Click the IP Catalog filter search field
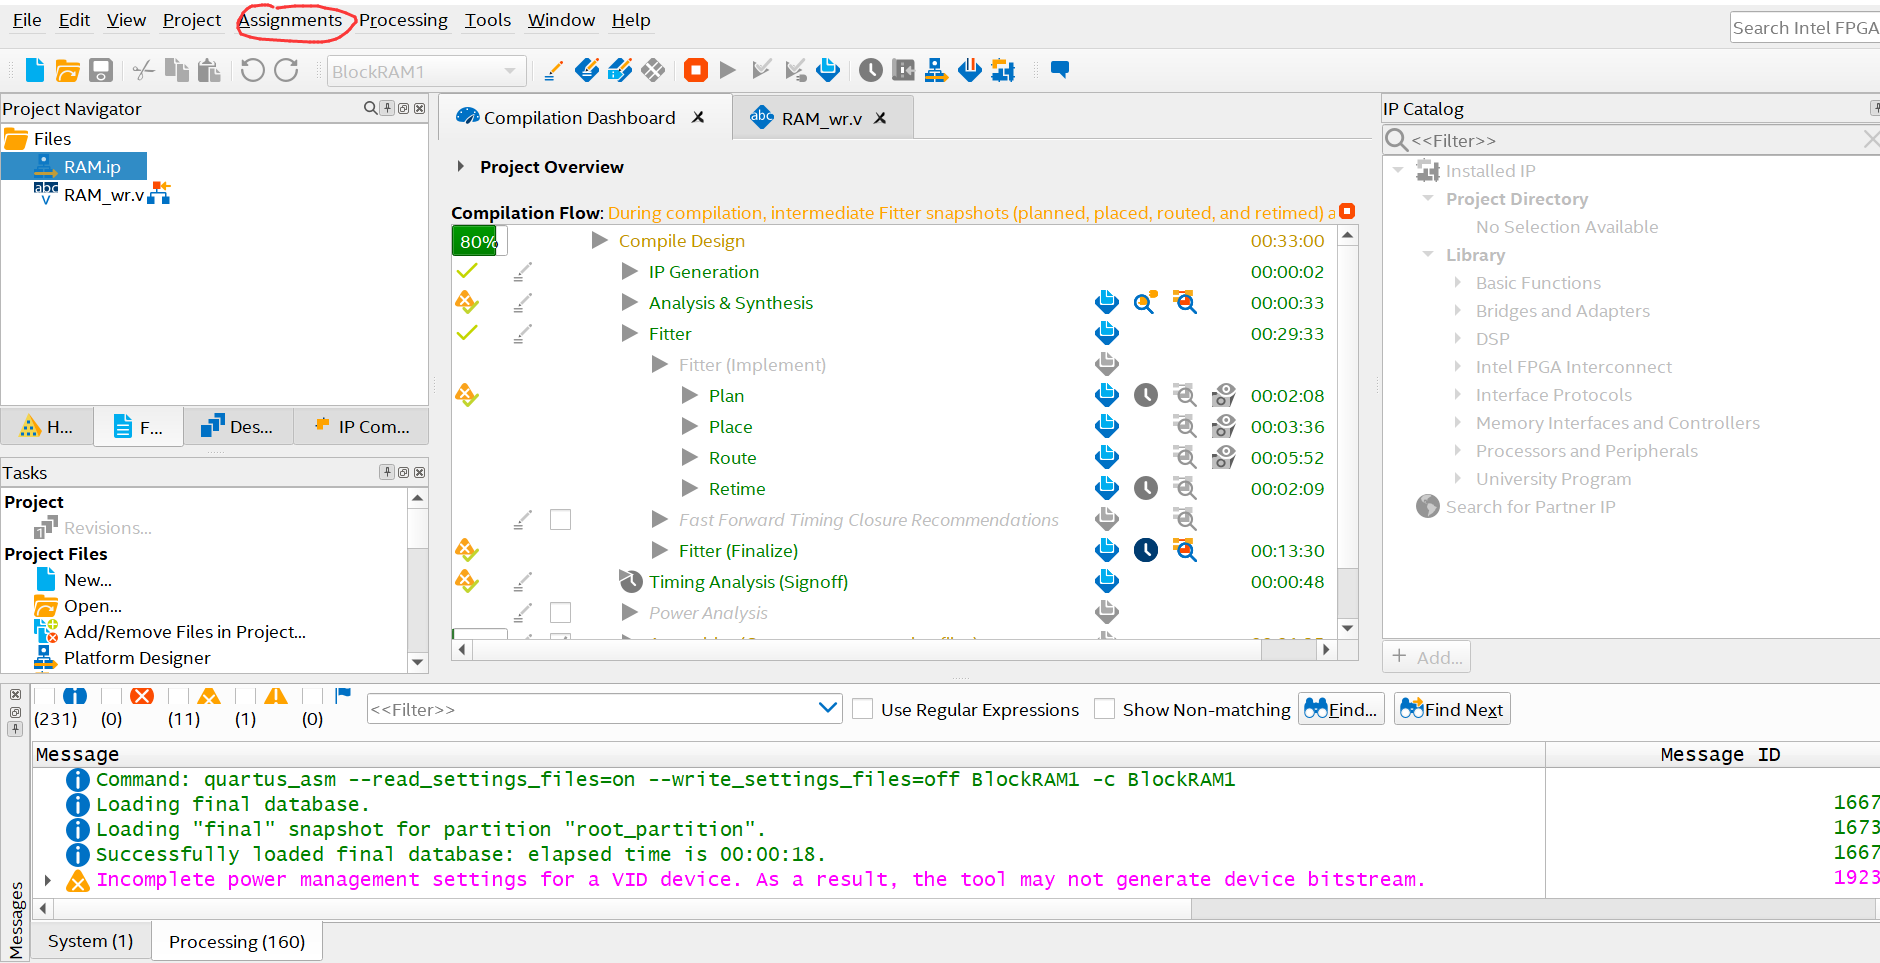This screenshot has width=1880, height=963. tap(1631, 140)
